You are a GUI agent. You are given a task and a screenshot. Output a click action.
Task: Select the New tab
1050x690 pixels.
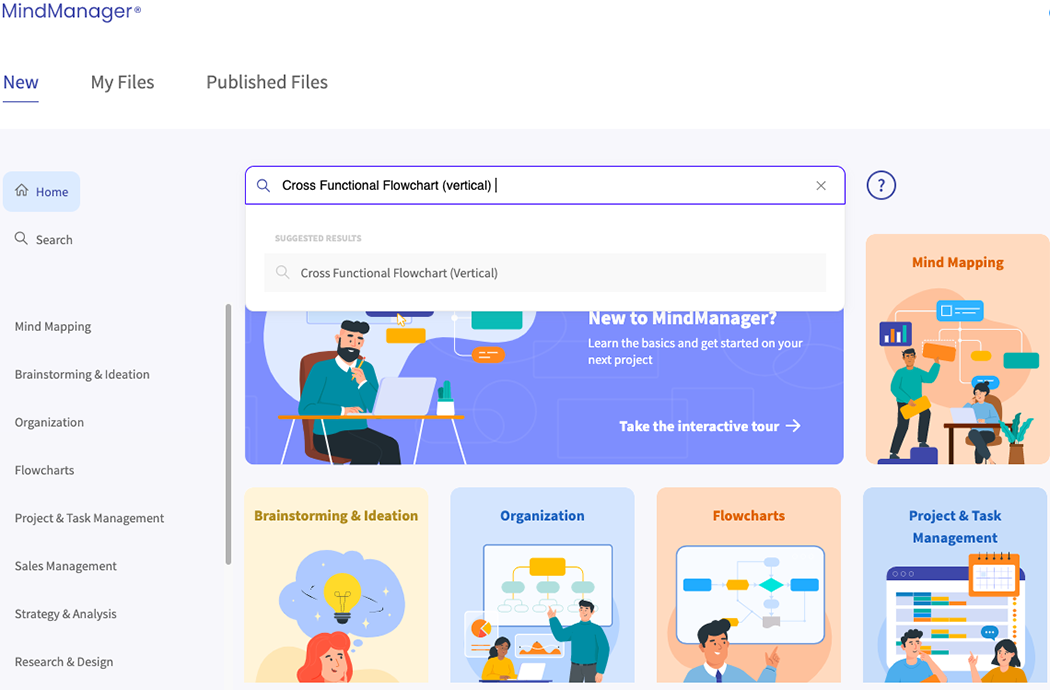click(x=21, y=82)
